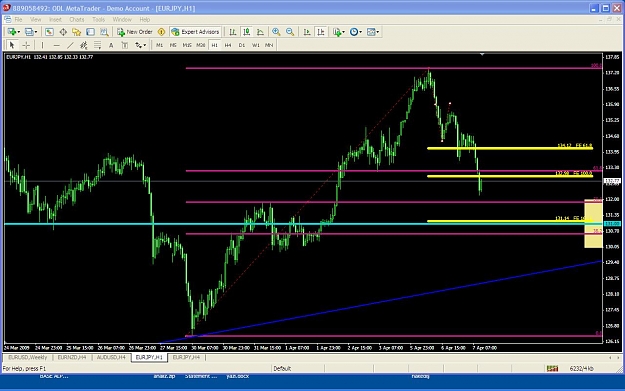Toggle chart Auto Scroll
The width and height of the screenshot is (625, 391).
tap(307, 32)
